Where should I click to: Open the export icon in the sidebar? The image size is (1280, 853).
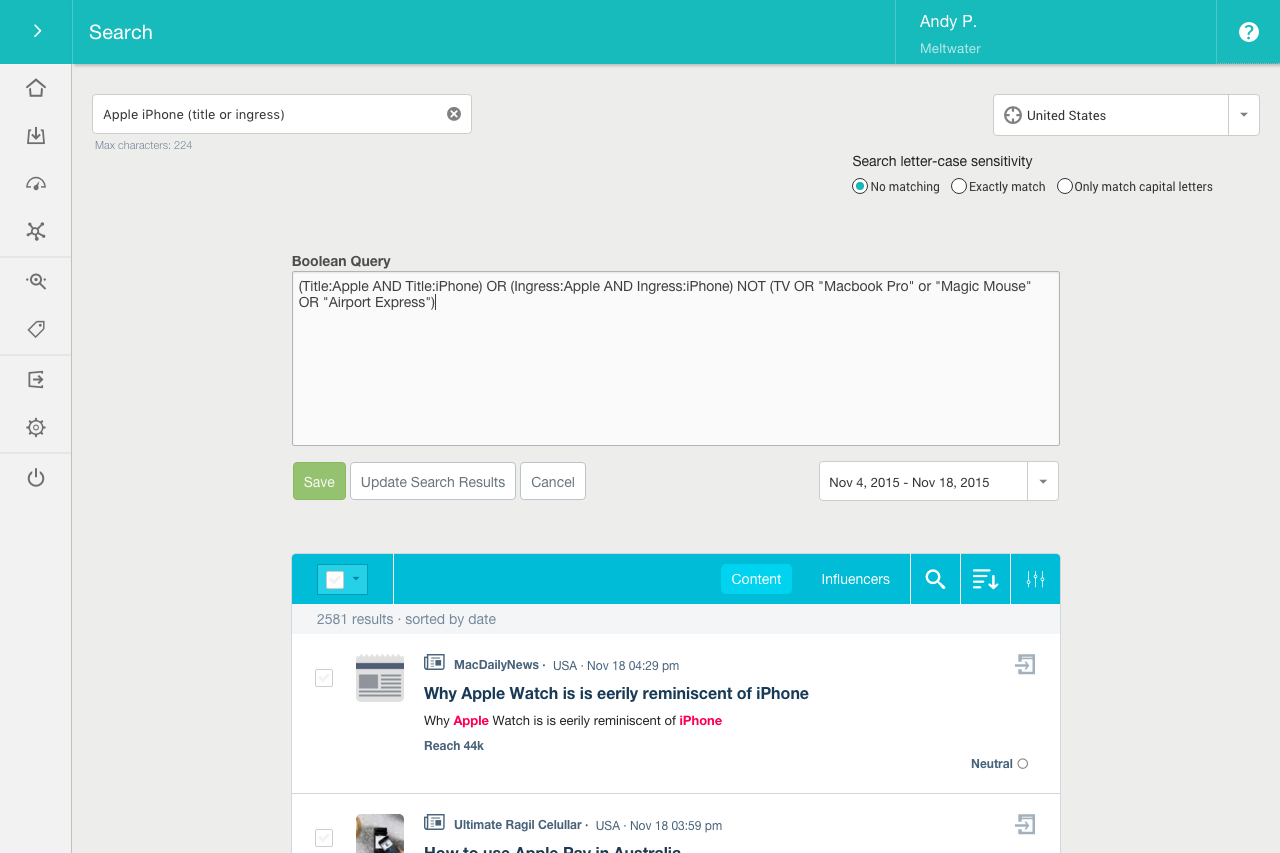click(36, 379)
